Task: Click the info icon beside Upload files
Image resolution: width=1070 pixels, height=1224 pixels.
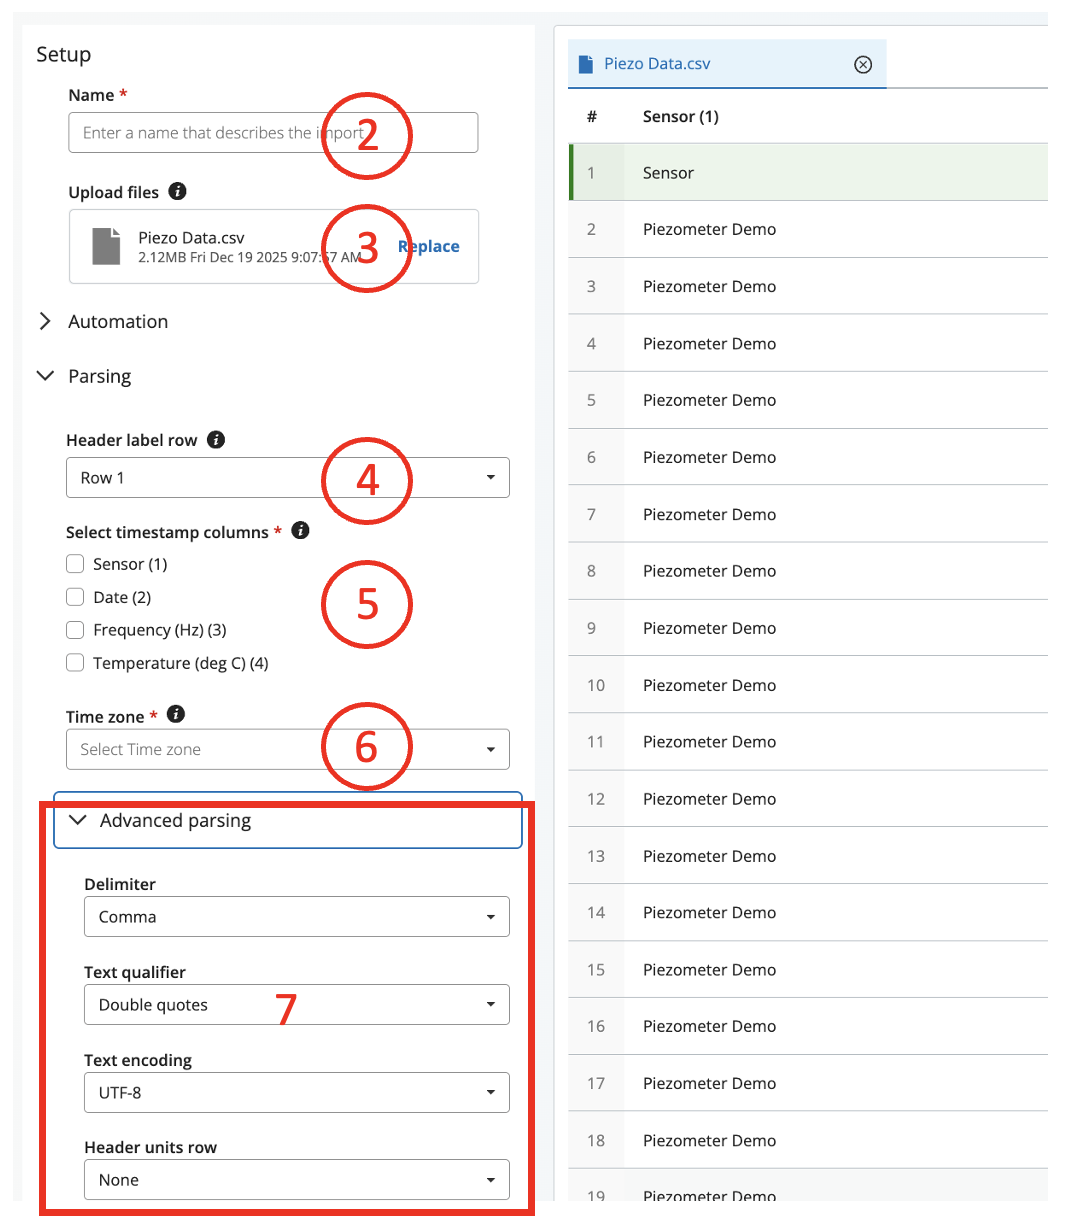Action: (177, 191)
